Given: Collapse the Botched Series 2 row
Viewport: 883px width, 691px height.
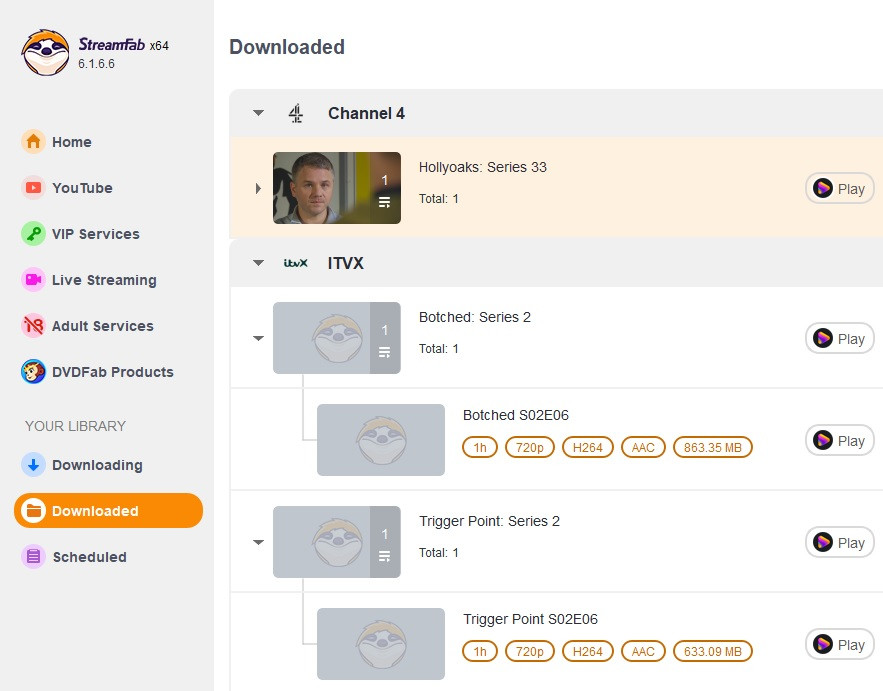Looking at the screenshot, I should coord(258,338).
